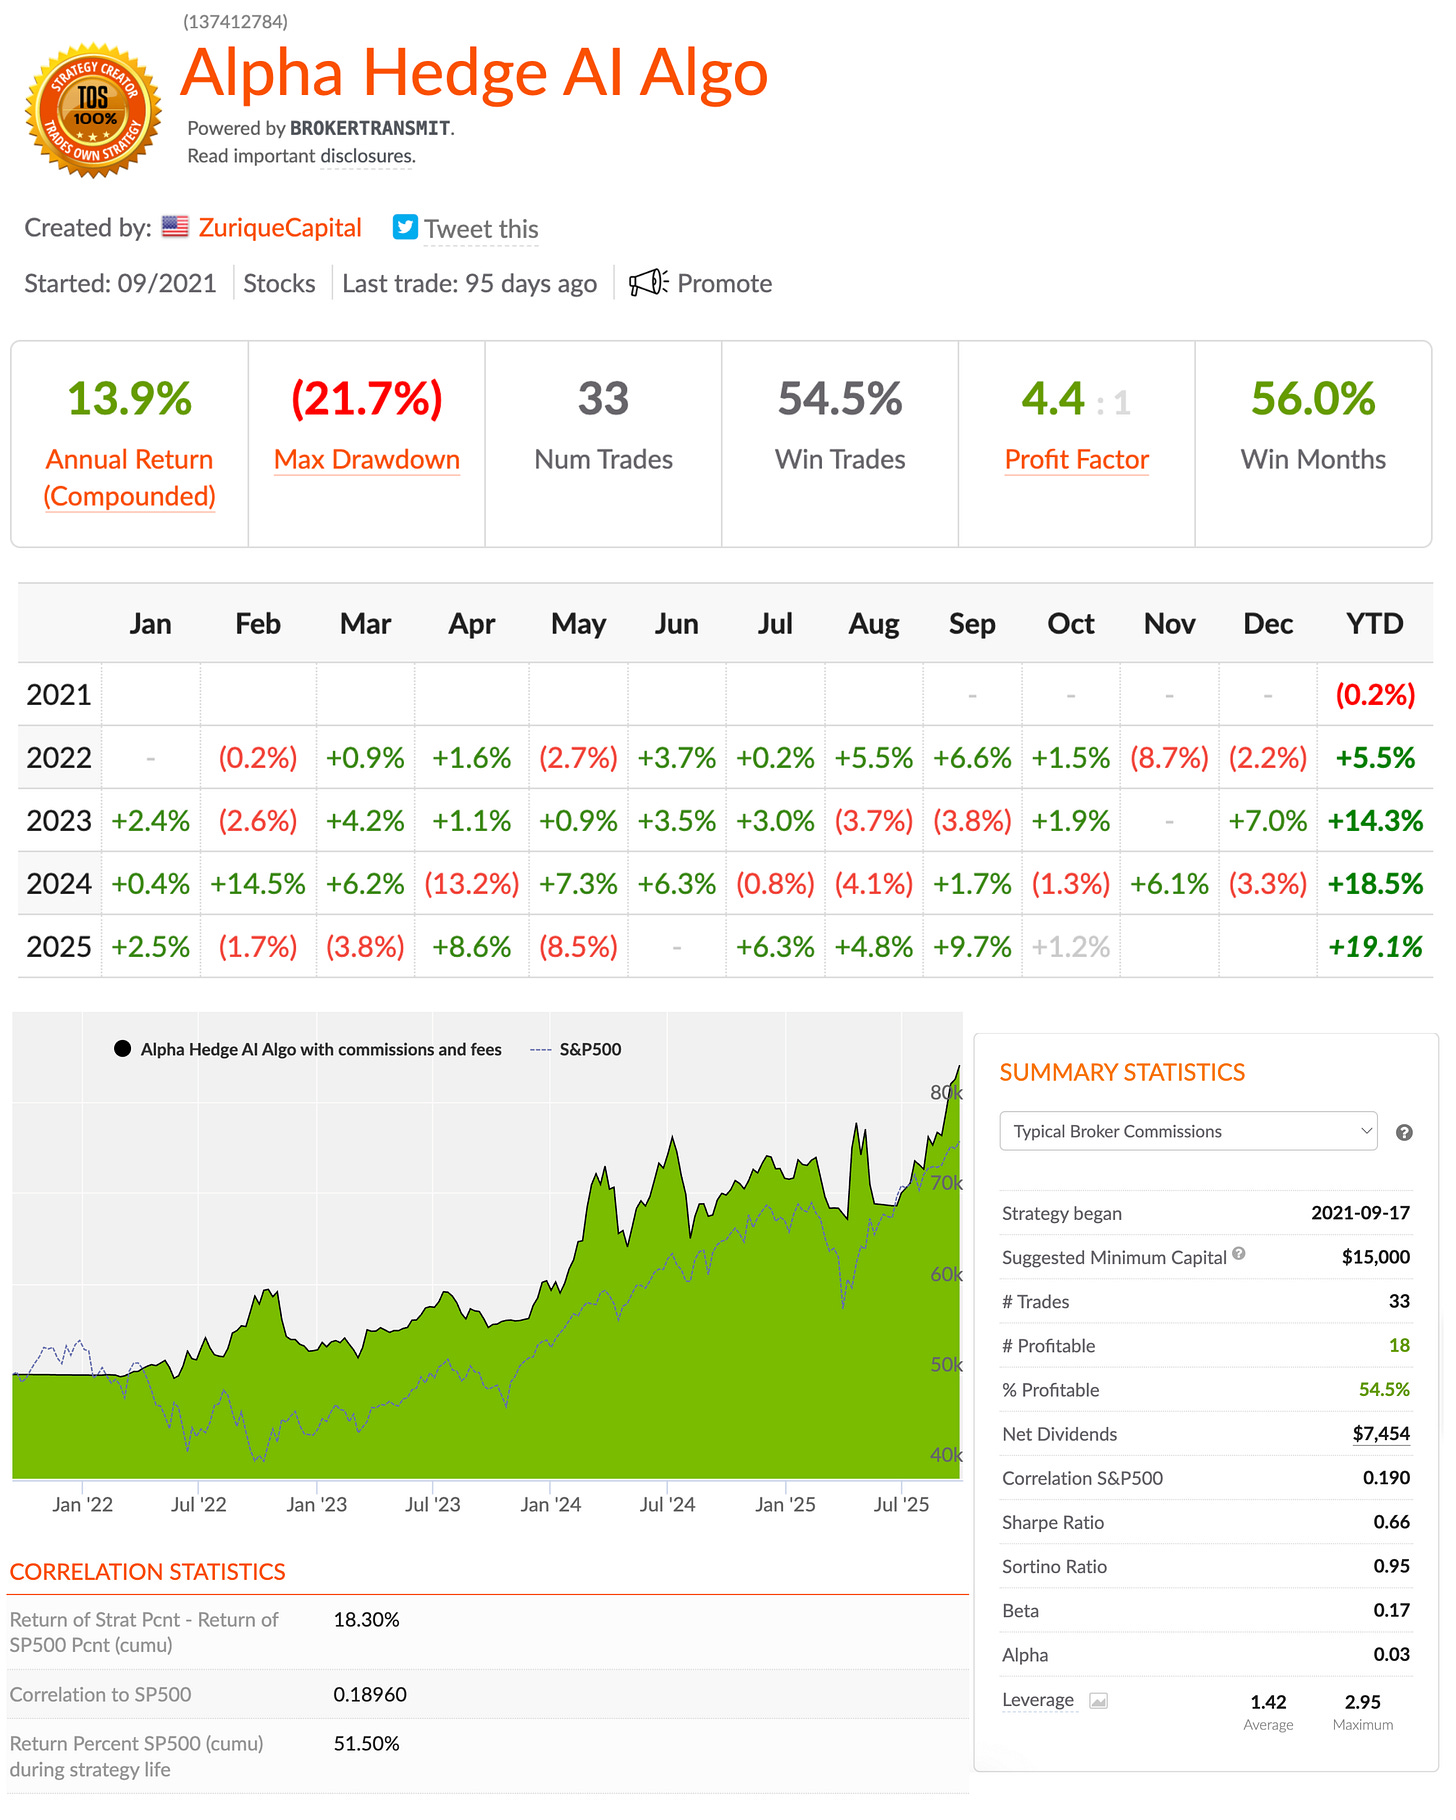Click the Tweet this link
This screenshot has height=1820, width=1456.
481,229
